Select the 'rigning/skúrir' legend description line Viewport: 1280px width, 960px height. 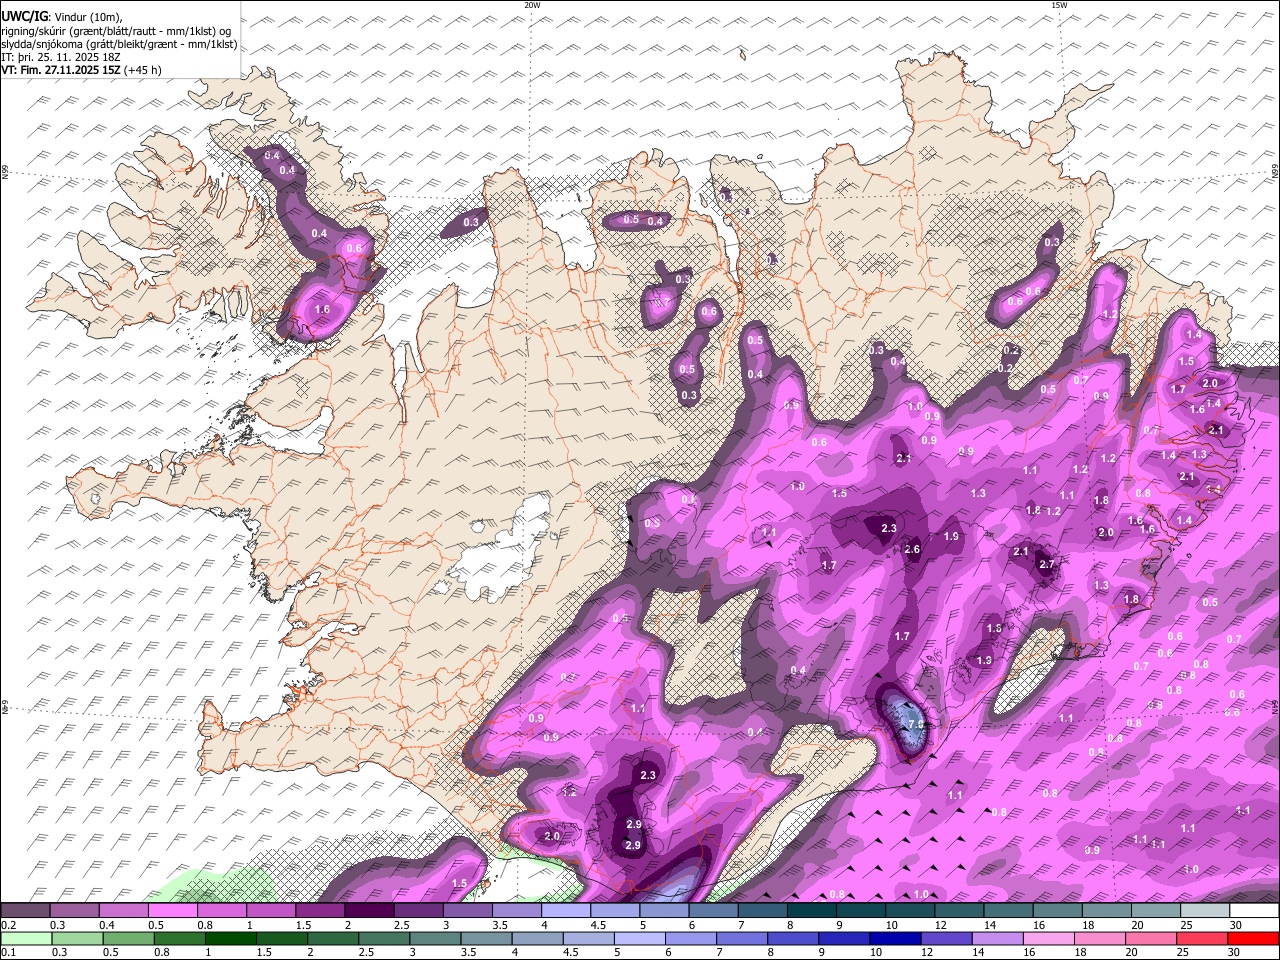(x=116, y=31)
